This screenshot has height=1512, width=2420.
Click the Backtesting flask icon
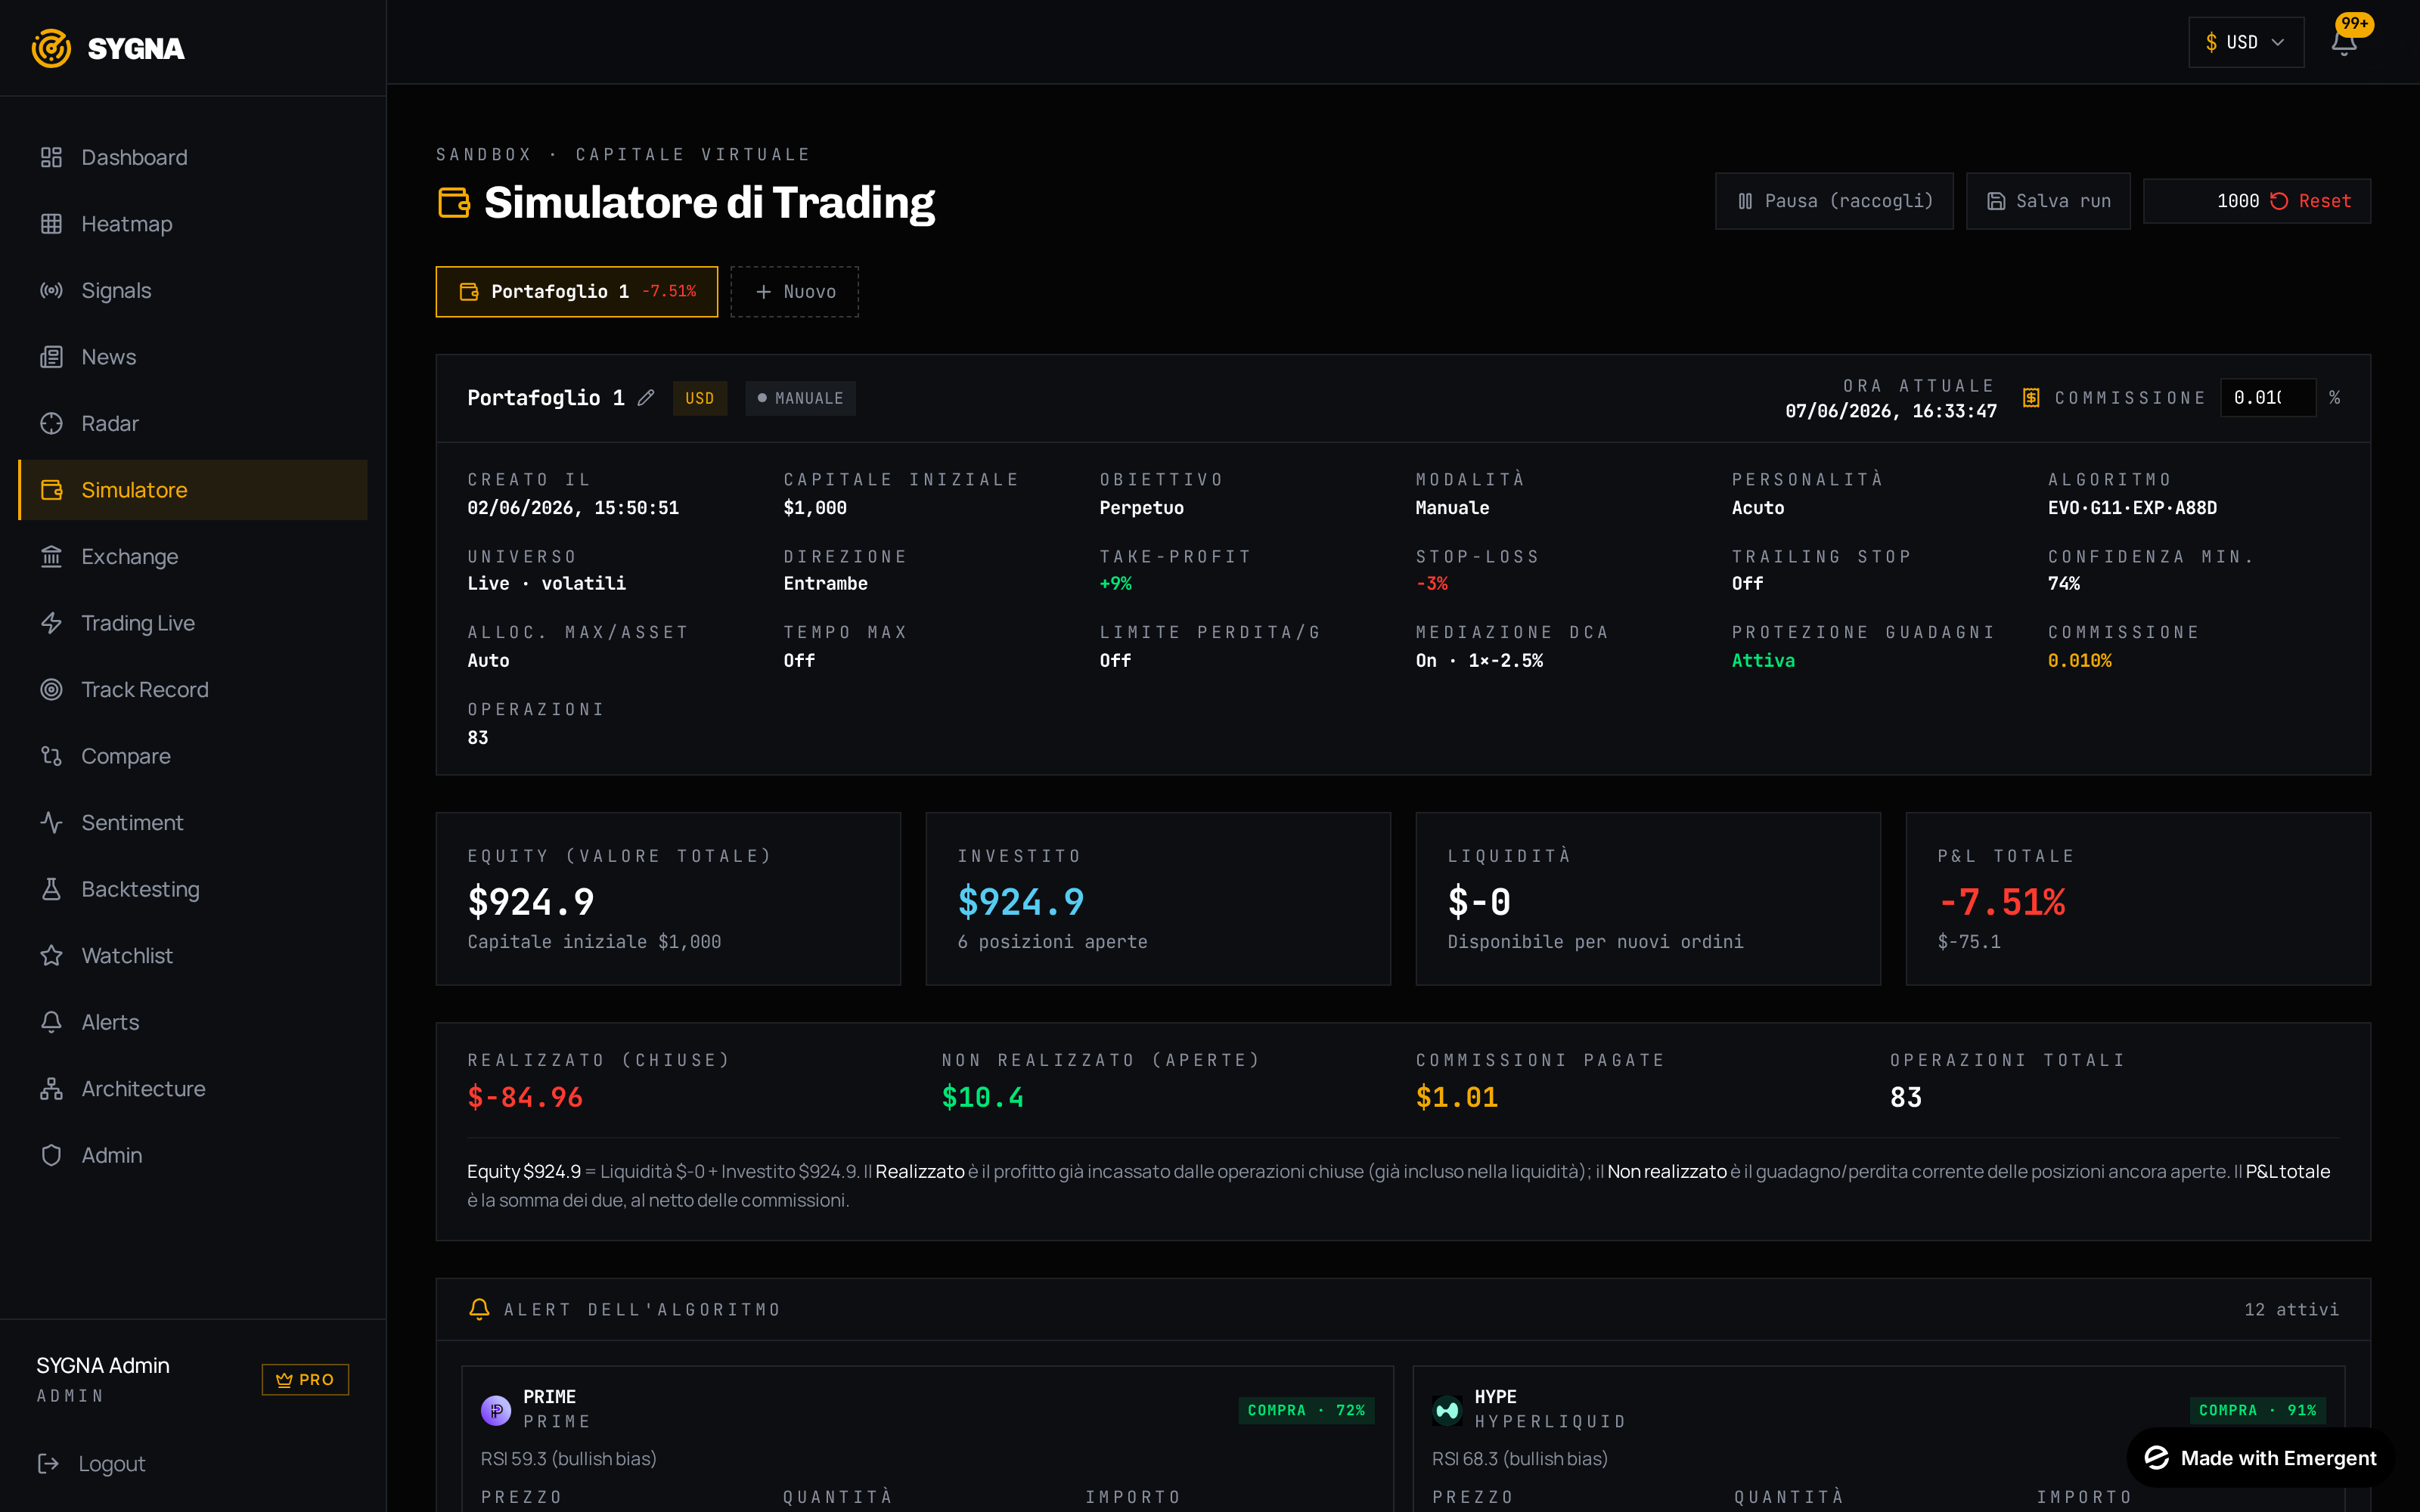[51, 889]
